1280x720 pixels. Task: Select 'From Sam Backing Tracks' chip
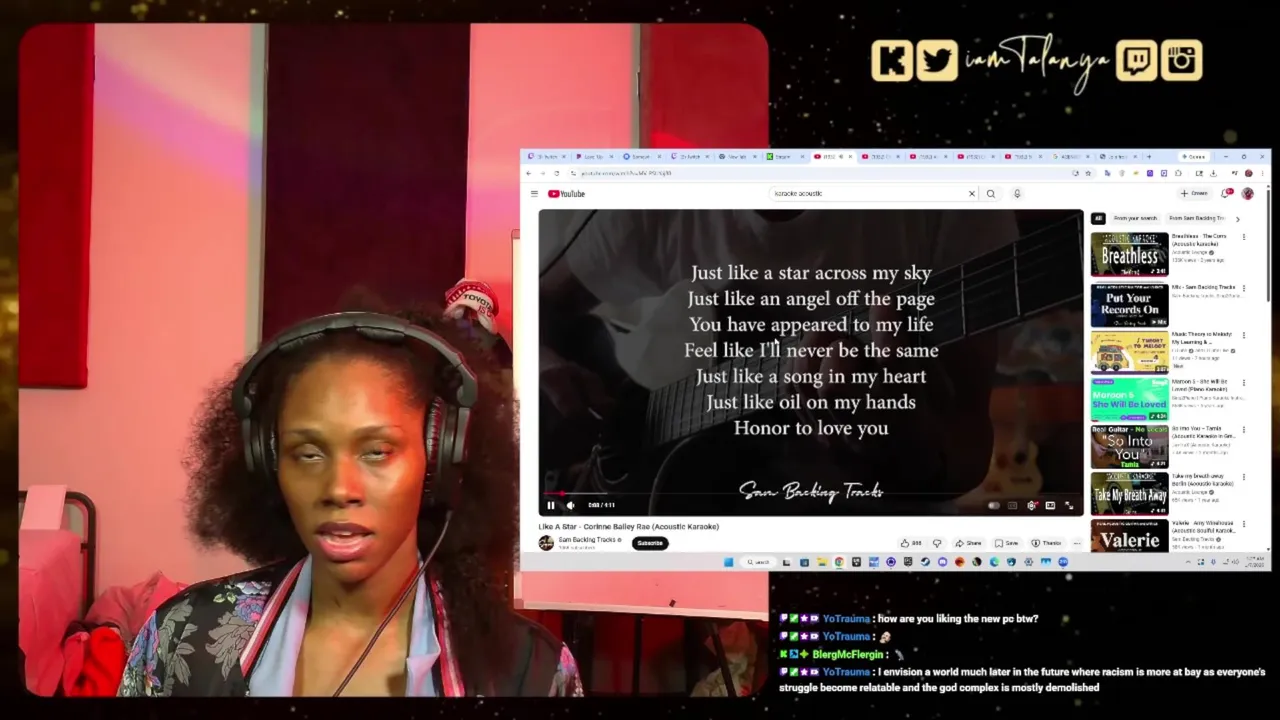click(x=1196, y=218)
